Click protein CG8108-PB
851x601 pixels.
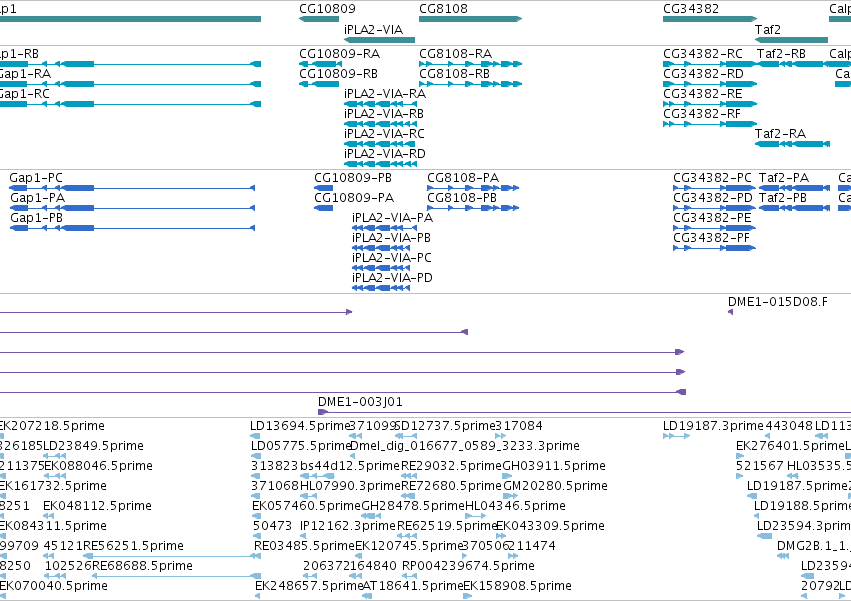pos(462,198)
